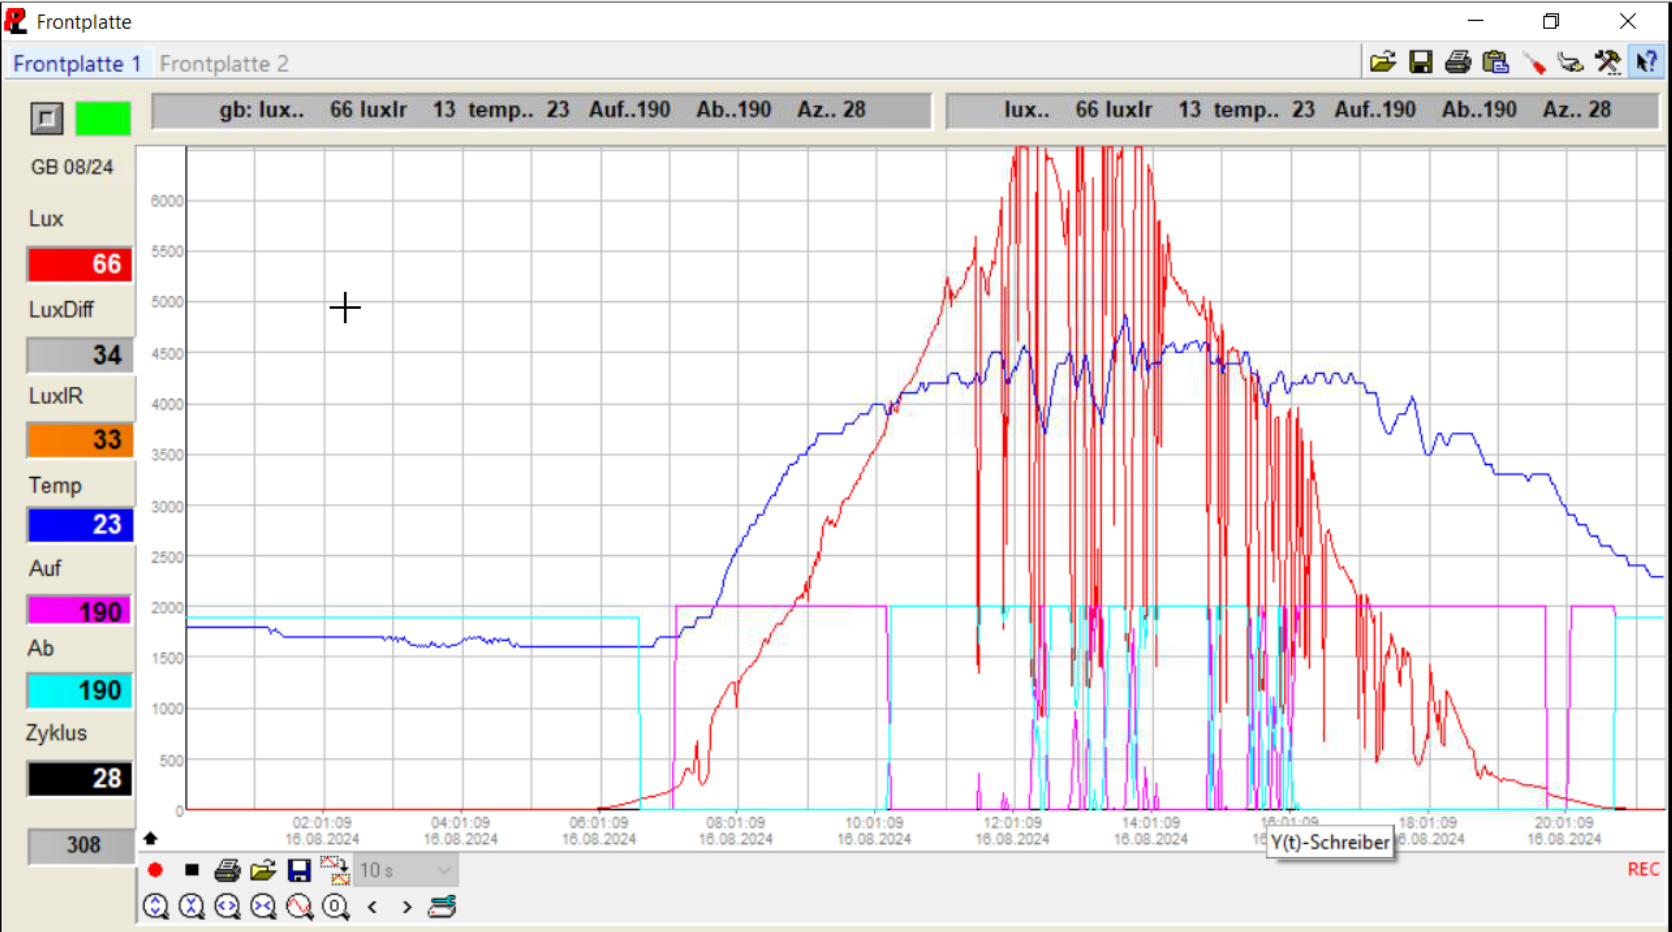Open the hardware connection cable icon
Image resolution: width=1672 pixels, height=932 pixels.
[1571, 62]
